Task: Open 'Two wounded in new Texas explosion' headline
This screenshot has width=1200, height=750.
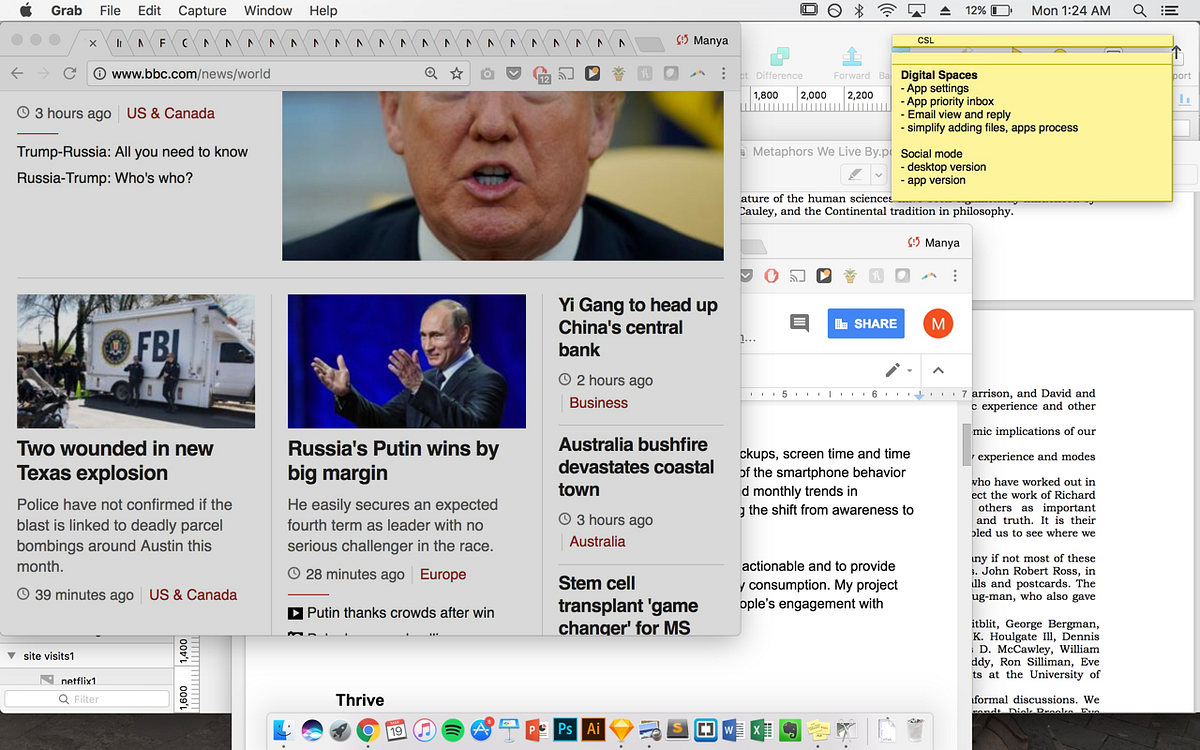Action: (x=115, y=461)
